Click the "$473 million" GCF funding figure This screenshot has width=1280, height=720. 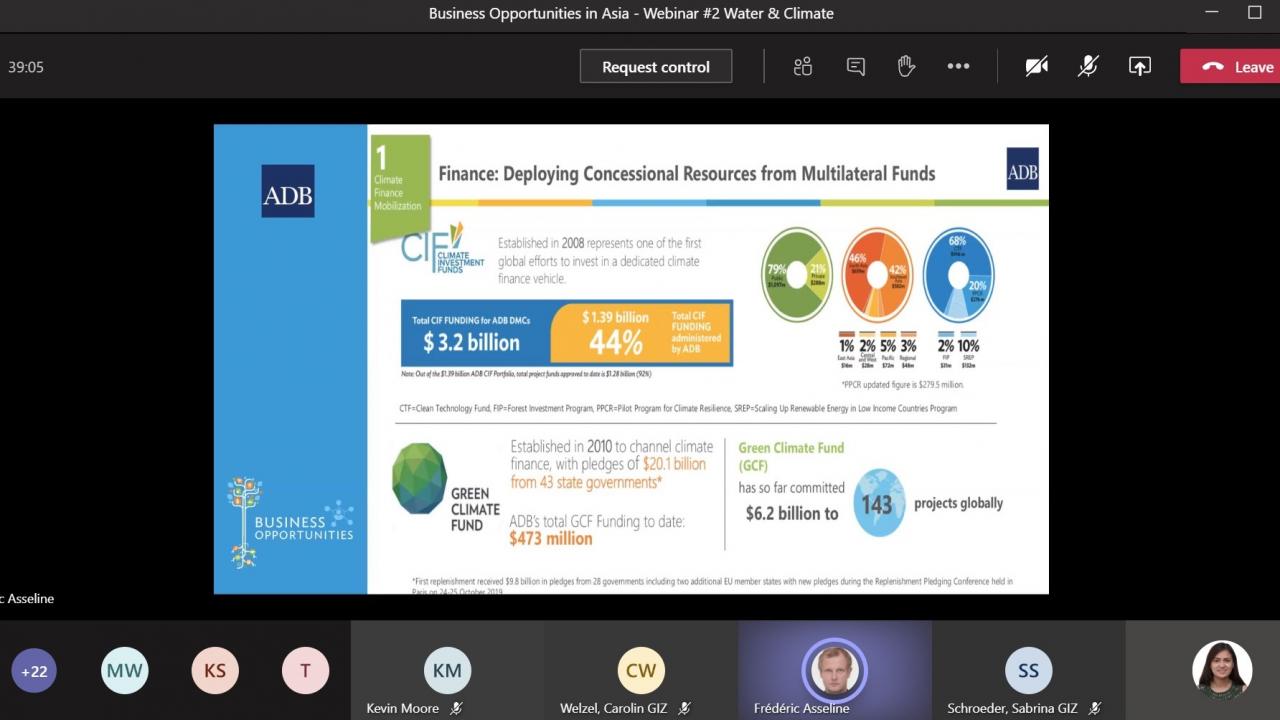coord(551,538)
